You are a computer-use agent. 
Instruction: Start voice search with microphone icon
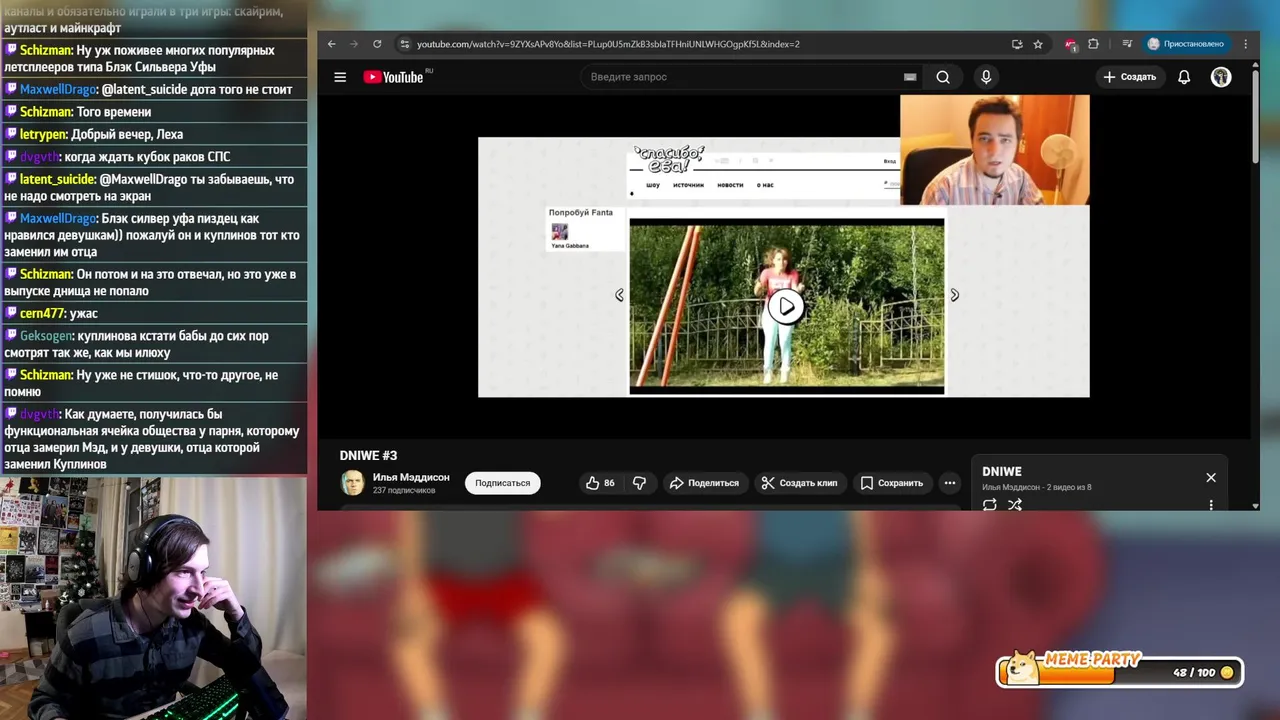(x=986, y=77)
